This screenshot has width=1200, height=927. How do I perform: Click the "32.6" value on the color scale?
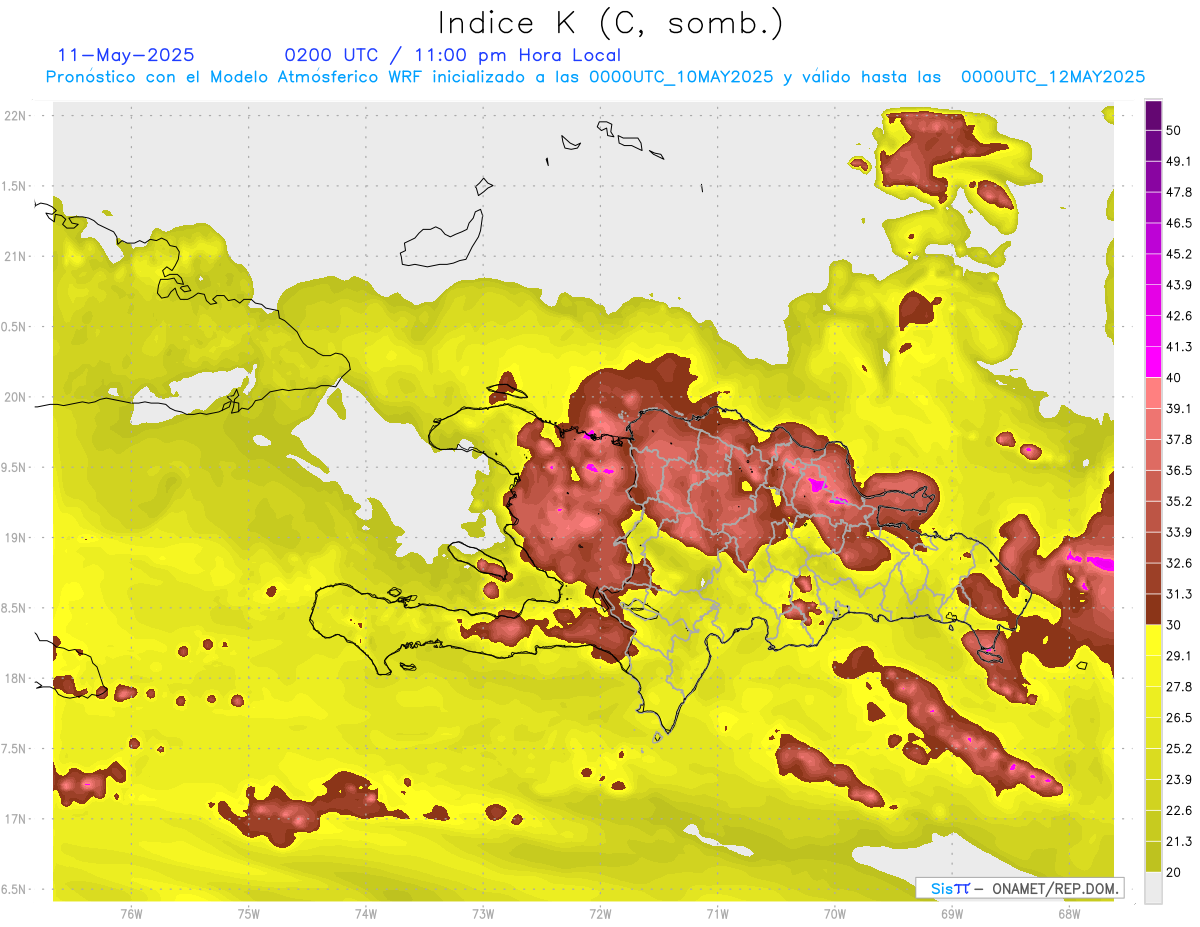coord(1179,563)
